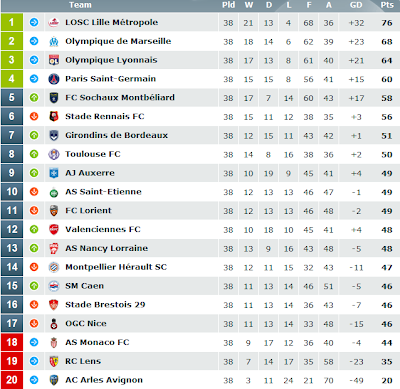
Task: Click the LOSC Lille Métropole club crest
Action: coord(54,23)
